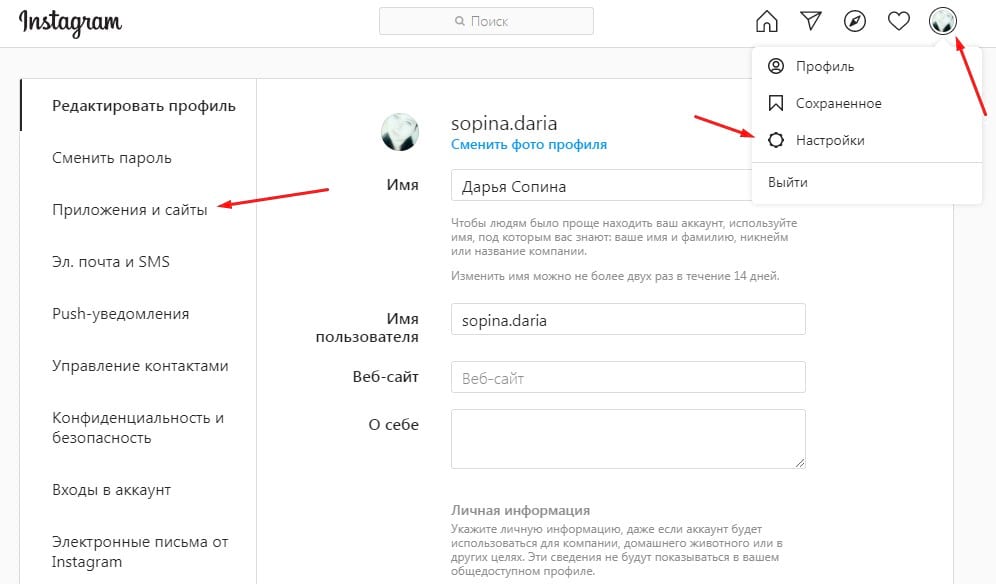
Task: Open Настройки from the dropdown menu
Action: [830, 140]
